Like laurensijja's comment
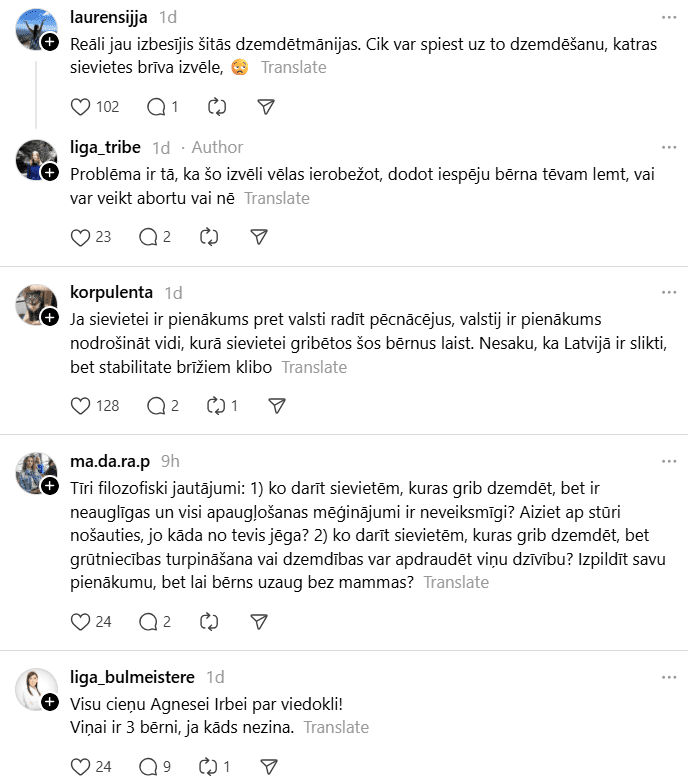Image resolution: width=688 pixels, height=778 pixels. click(x=82, y=107)
